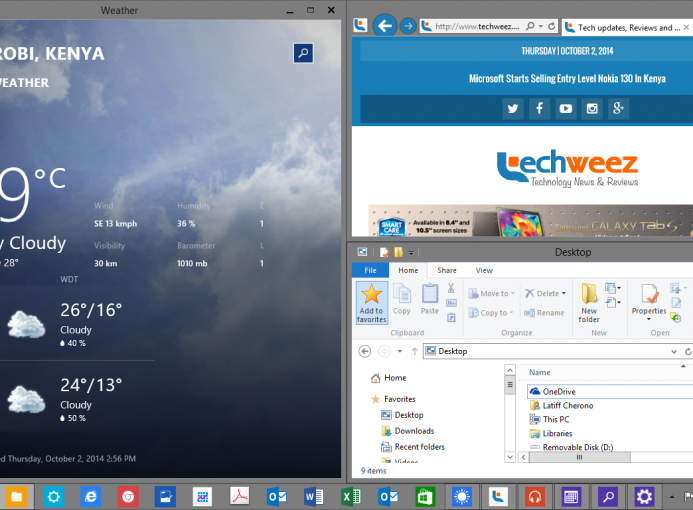Image resolution: width=693 pixels, height=510 pixels.
Task: Click the file list horizontal scrollbar thumb
Action: (579, 457)
